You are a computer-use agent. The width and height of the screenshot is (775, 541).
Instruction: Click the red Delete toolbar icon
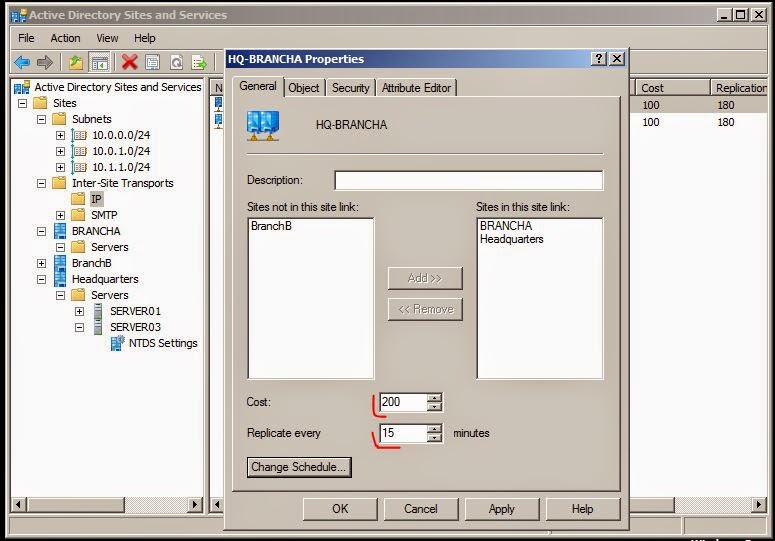[129, 62]
